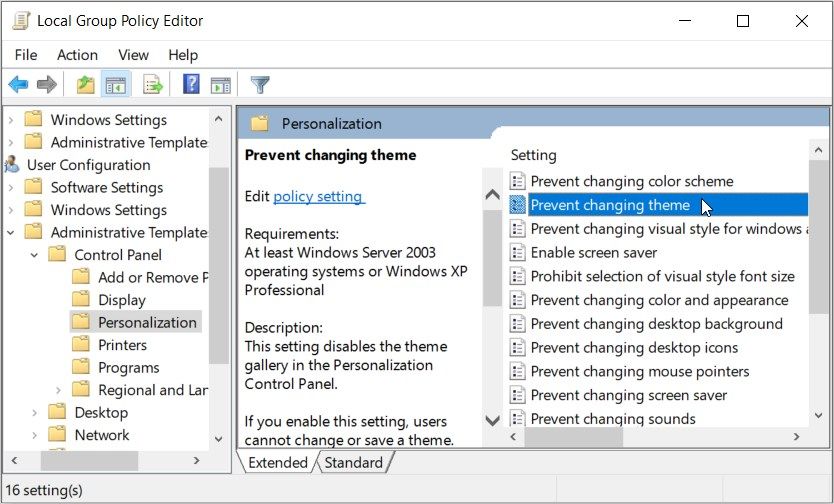Click the Local Group Policy Editor title icon
834x504 pixels.
(x=21, y=21)
